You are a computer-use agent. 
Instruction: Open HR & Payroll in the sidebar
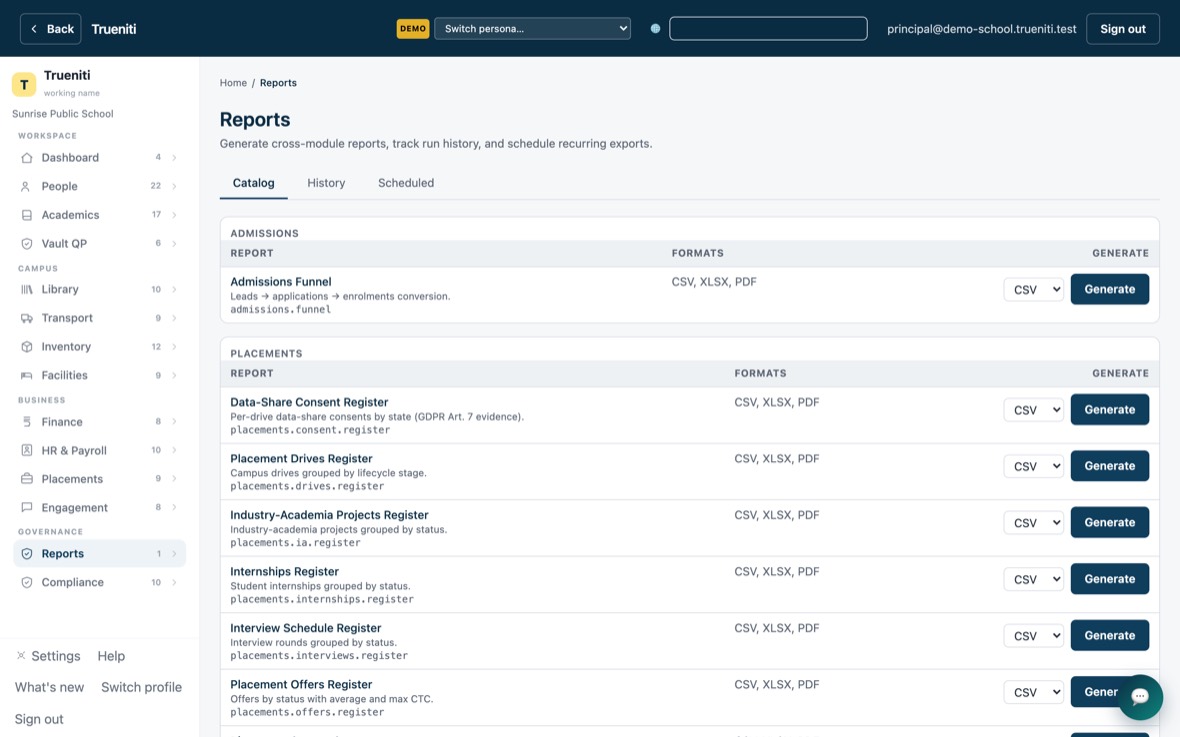pyautogui.click(x=99, y=450)
